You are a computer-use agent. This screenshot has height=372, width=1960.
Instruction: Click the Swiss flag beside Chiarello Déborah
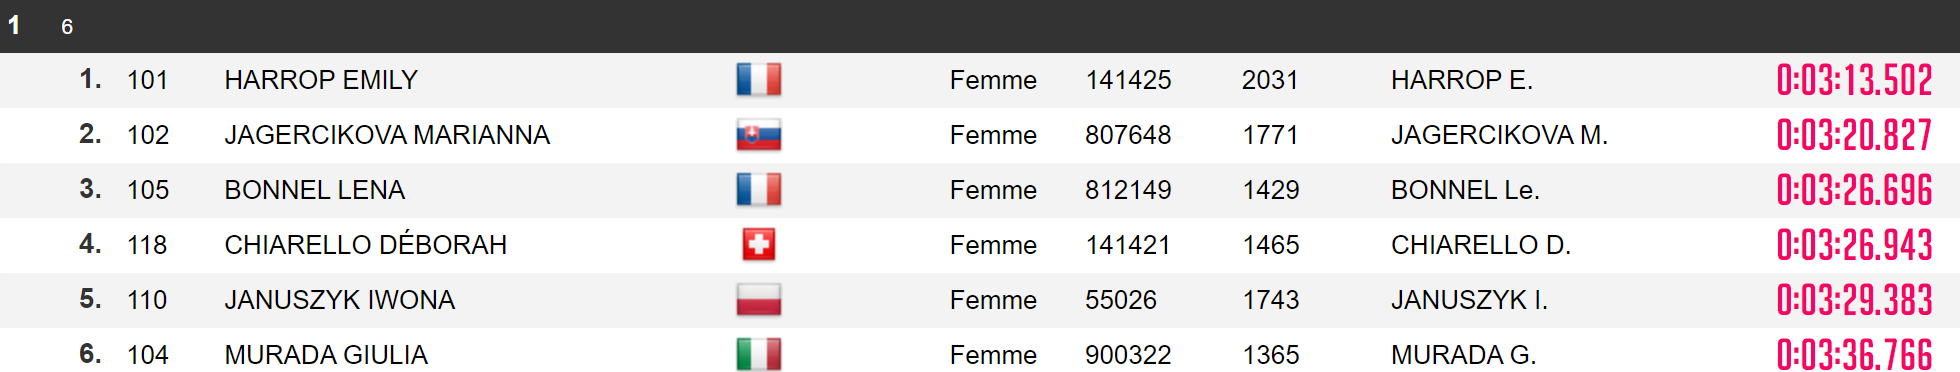[x=759, y=245]
